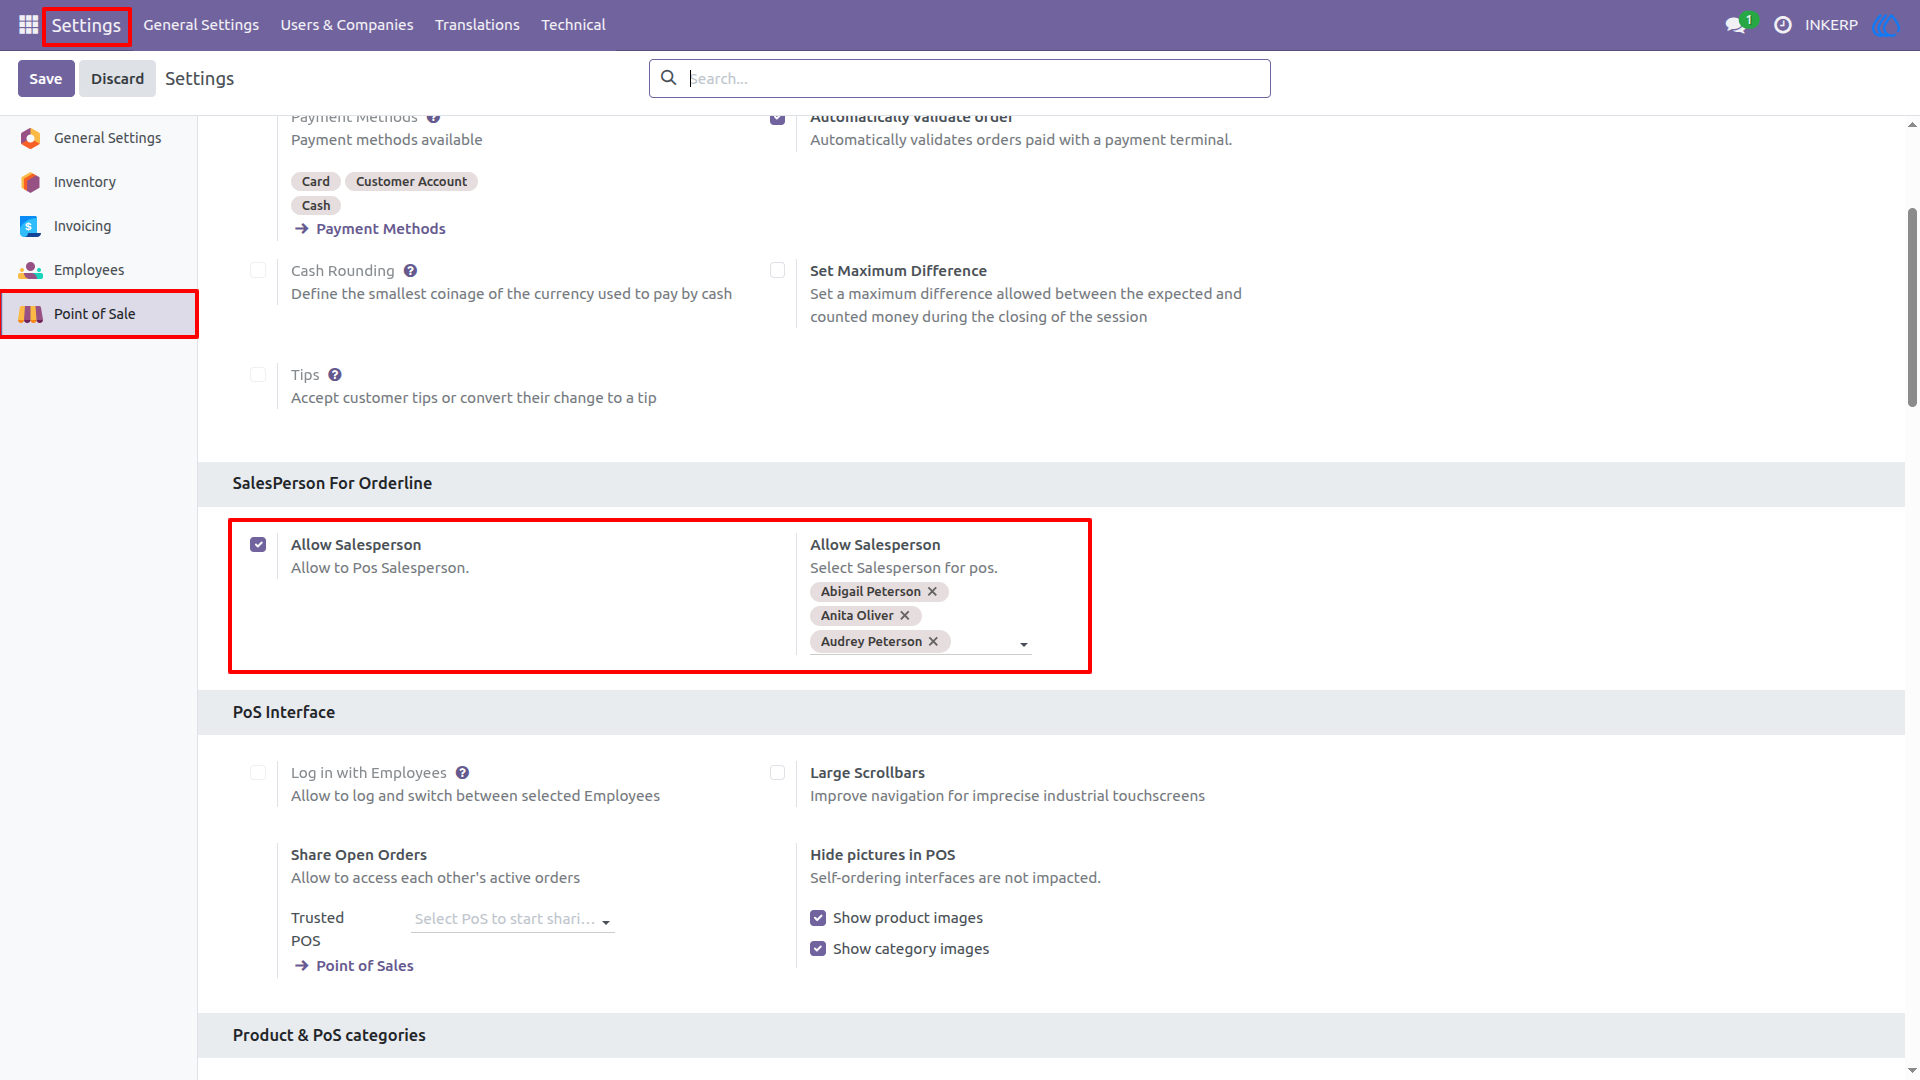Click the Invoicing sidebar icon
Viewport: 1920px width, 1080px height.
31,226
